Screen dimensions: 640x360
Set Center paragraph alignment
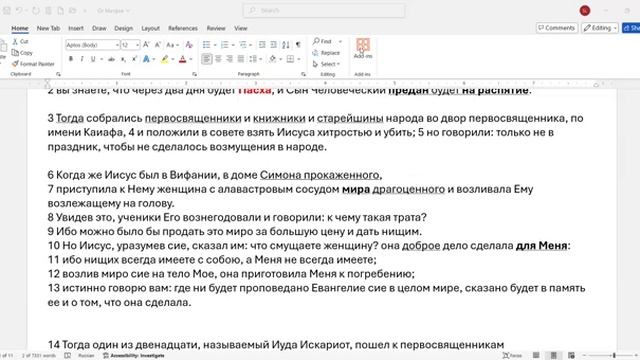[218, 59]
